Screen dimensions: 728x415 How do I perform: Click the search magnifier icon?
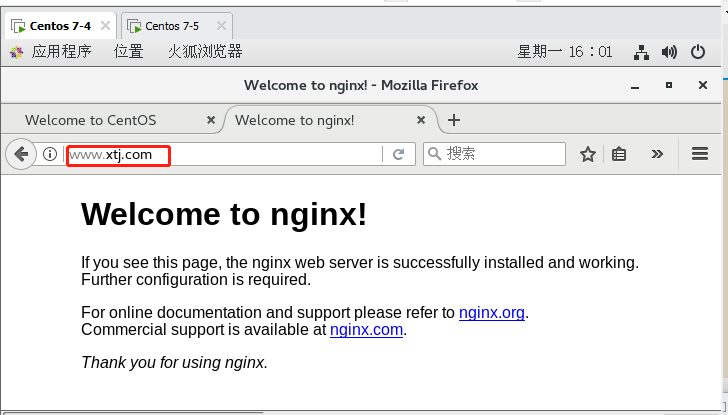[434, 154]
